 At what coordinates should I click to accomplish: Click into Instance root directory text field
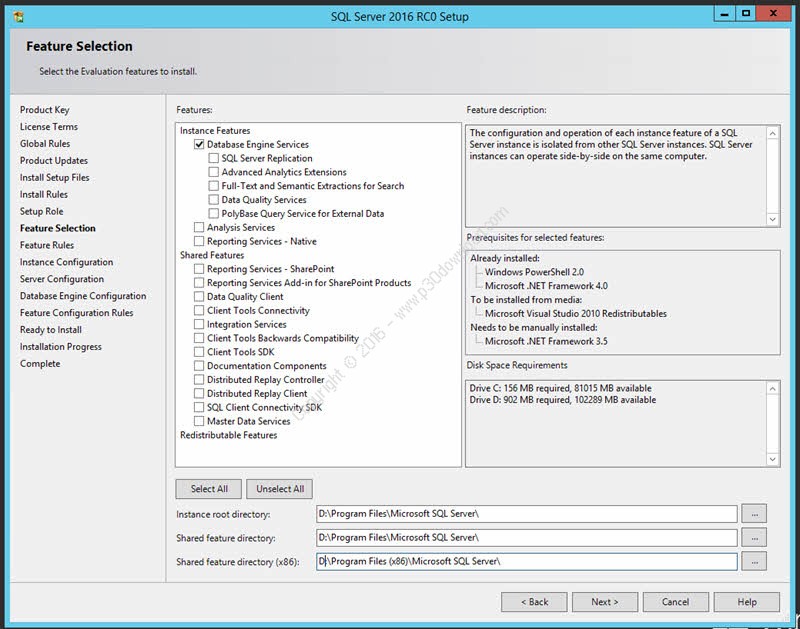525,514
